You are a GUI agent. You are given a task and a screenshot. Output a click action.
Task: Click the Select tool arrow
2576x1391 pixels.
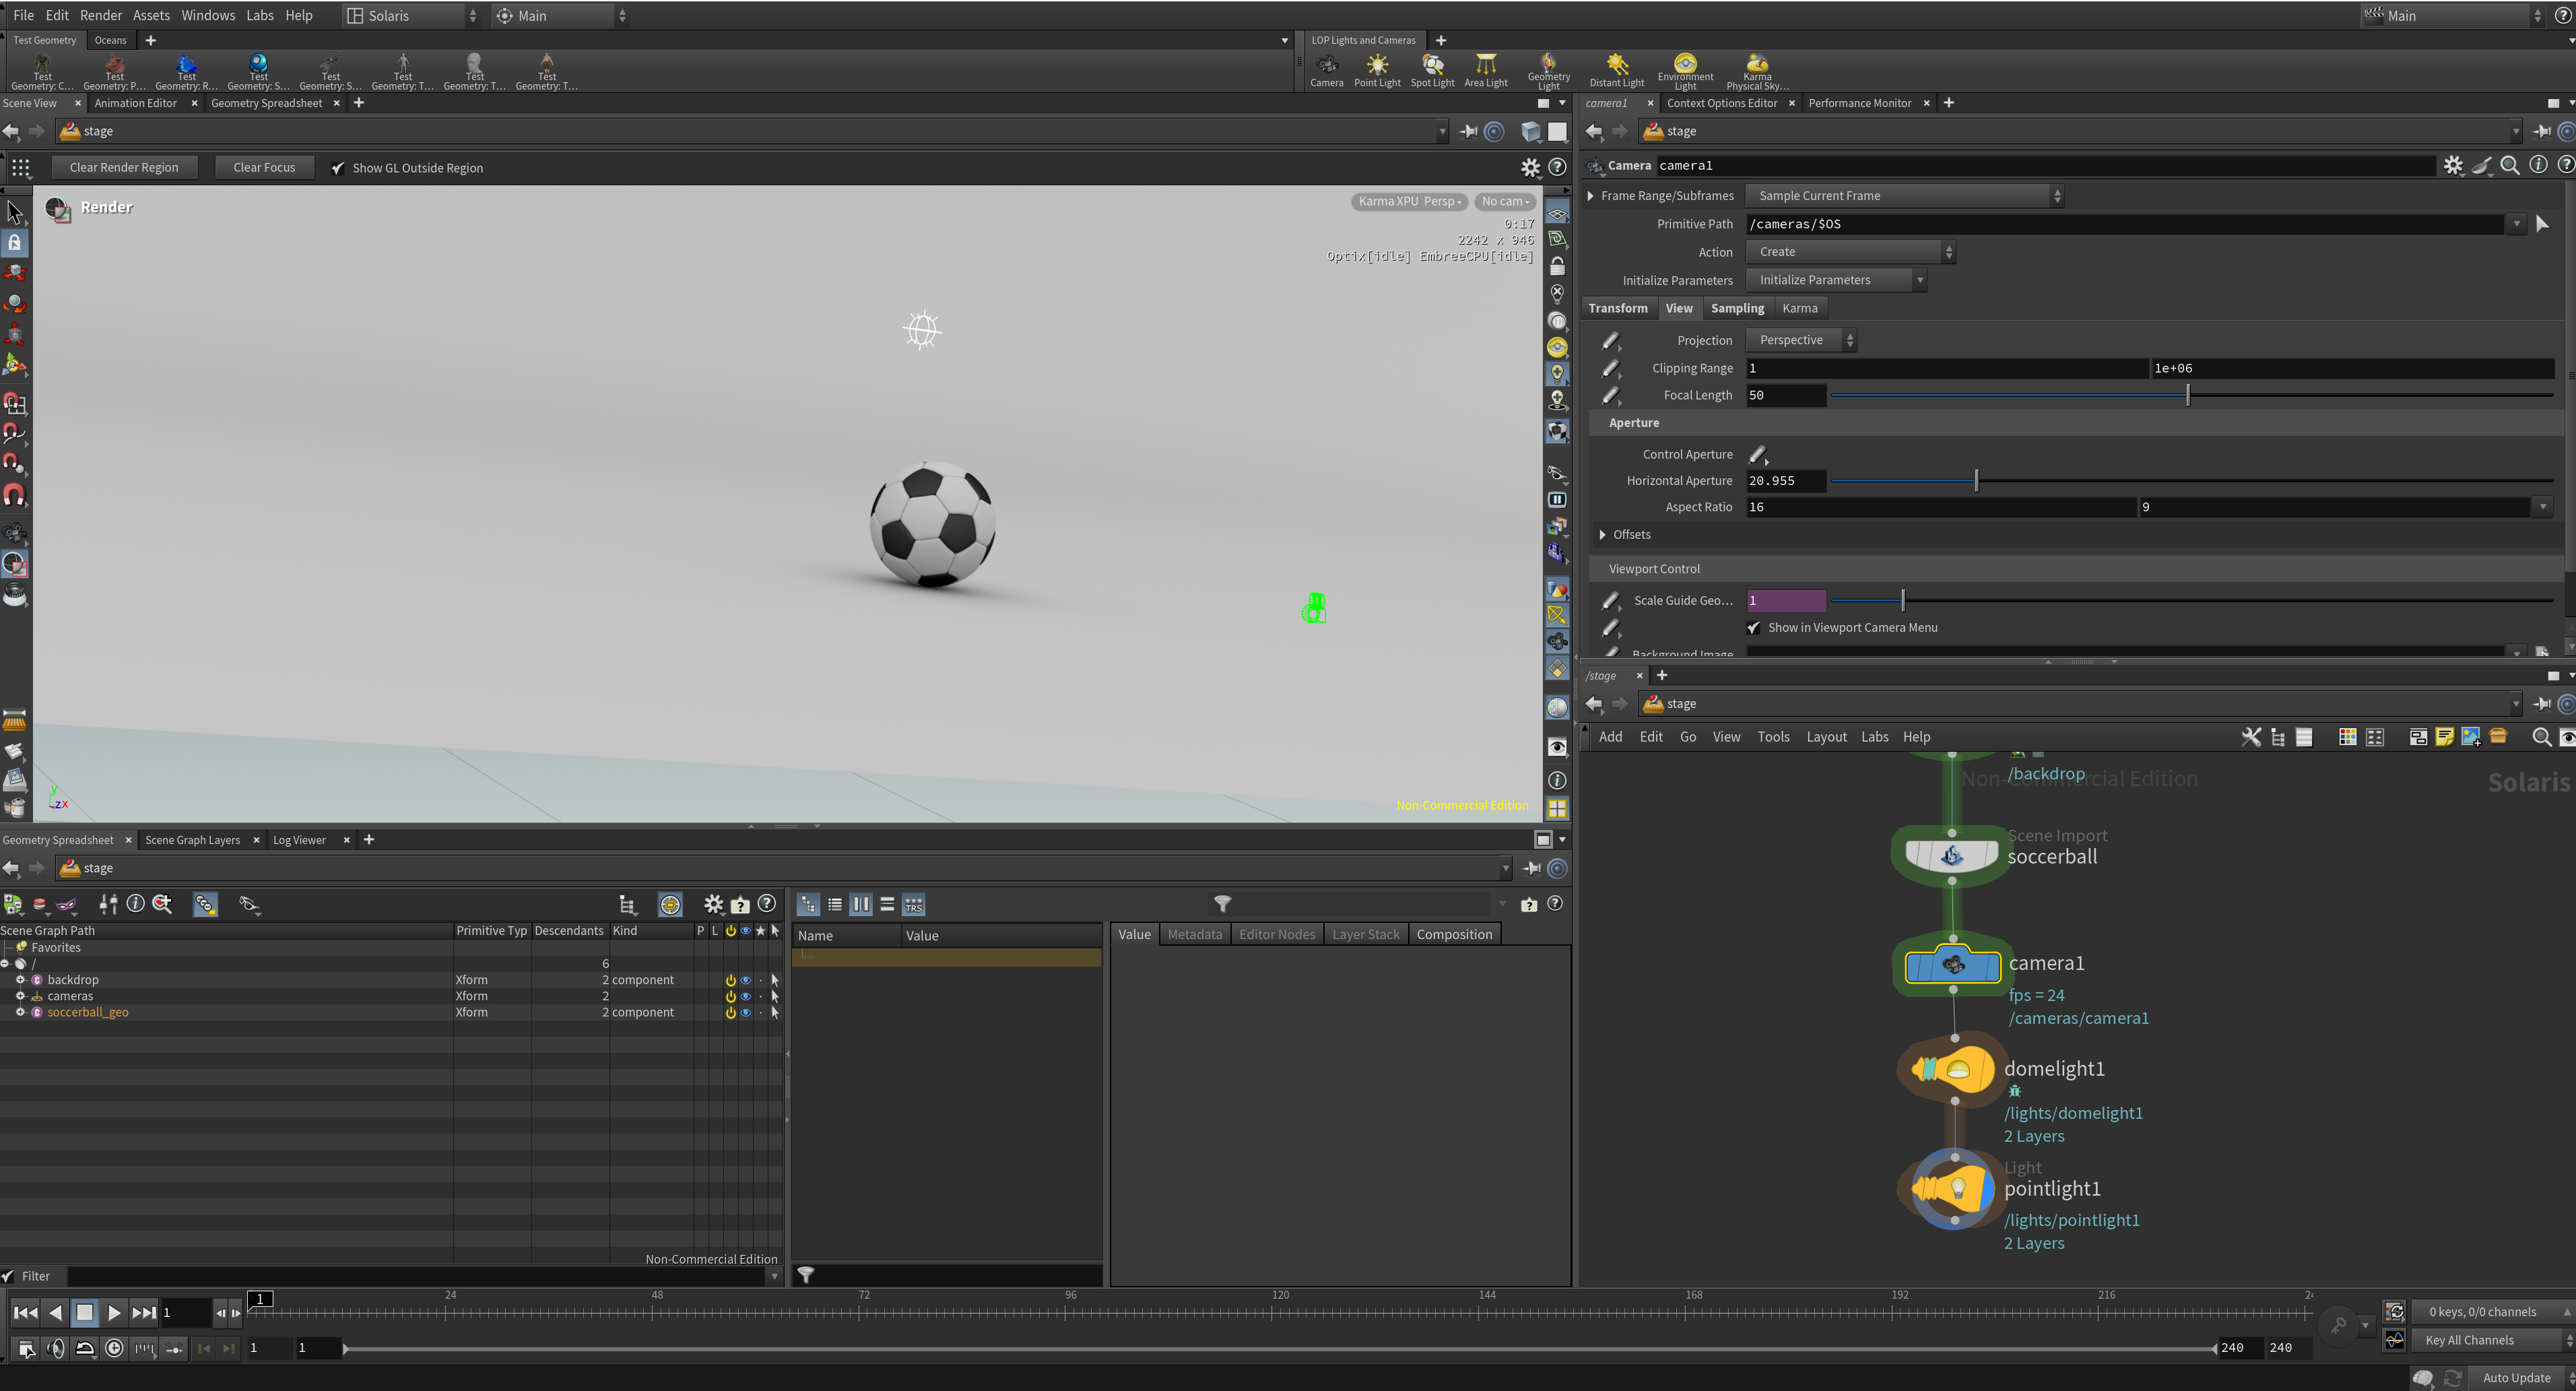[x=15, y=212]
